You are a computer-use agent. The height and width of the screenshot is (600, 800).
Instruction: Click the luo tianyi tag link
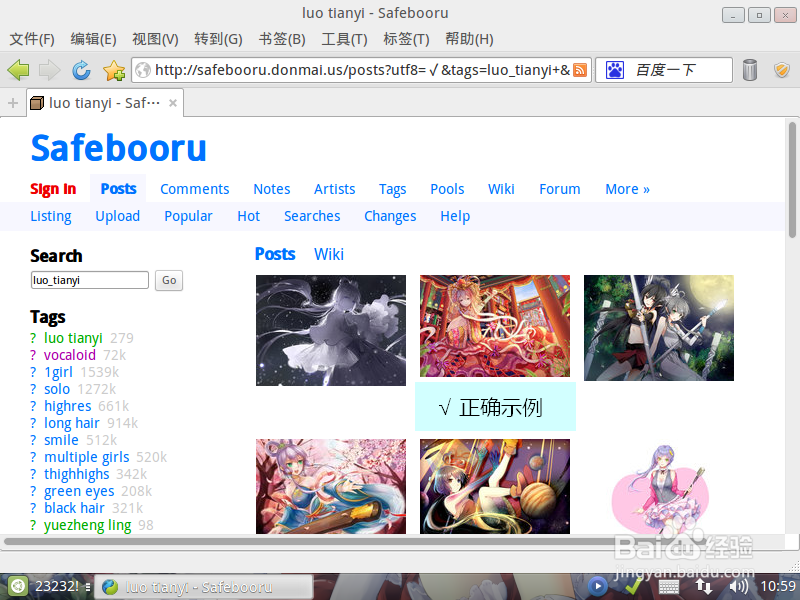coord(73,338)
